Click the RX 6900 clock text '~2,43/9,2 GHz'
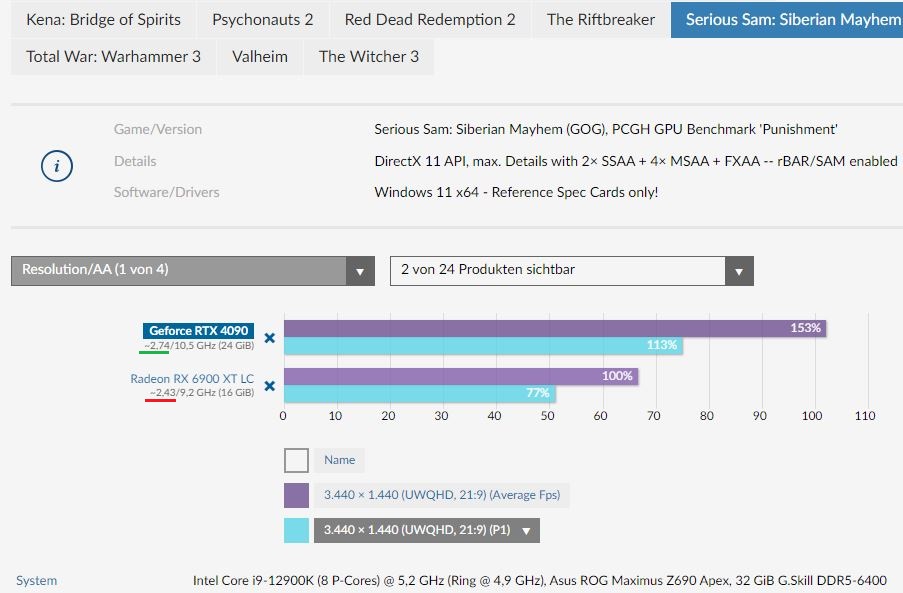The width and height of the screenshot is (903, 593). pyautogui.click(x=183, y=393)
